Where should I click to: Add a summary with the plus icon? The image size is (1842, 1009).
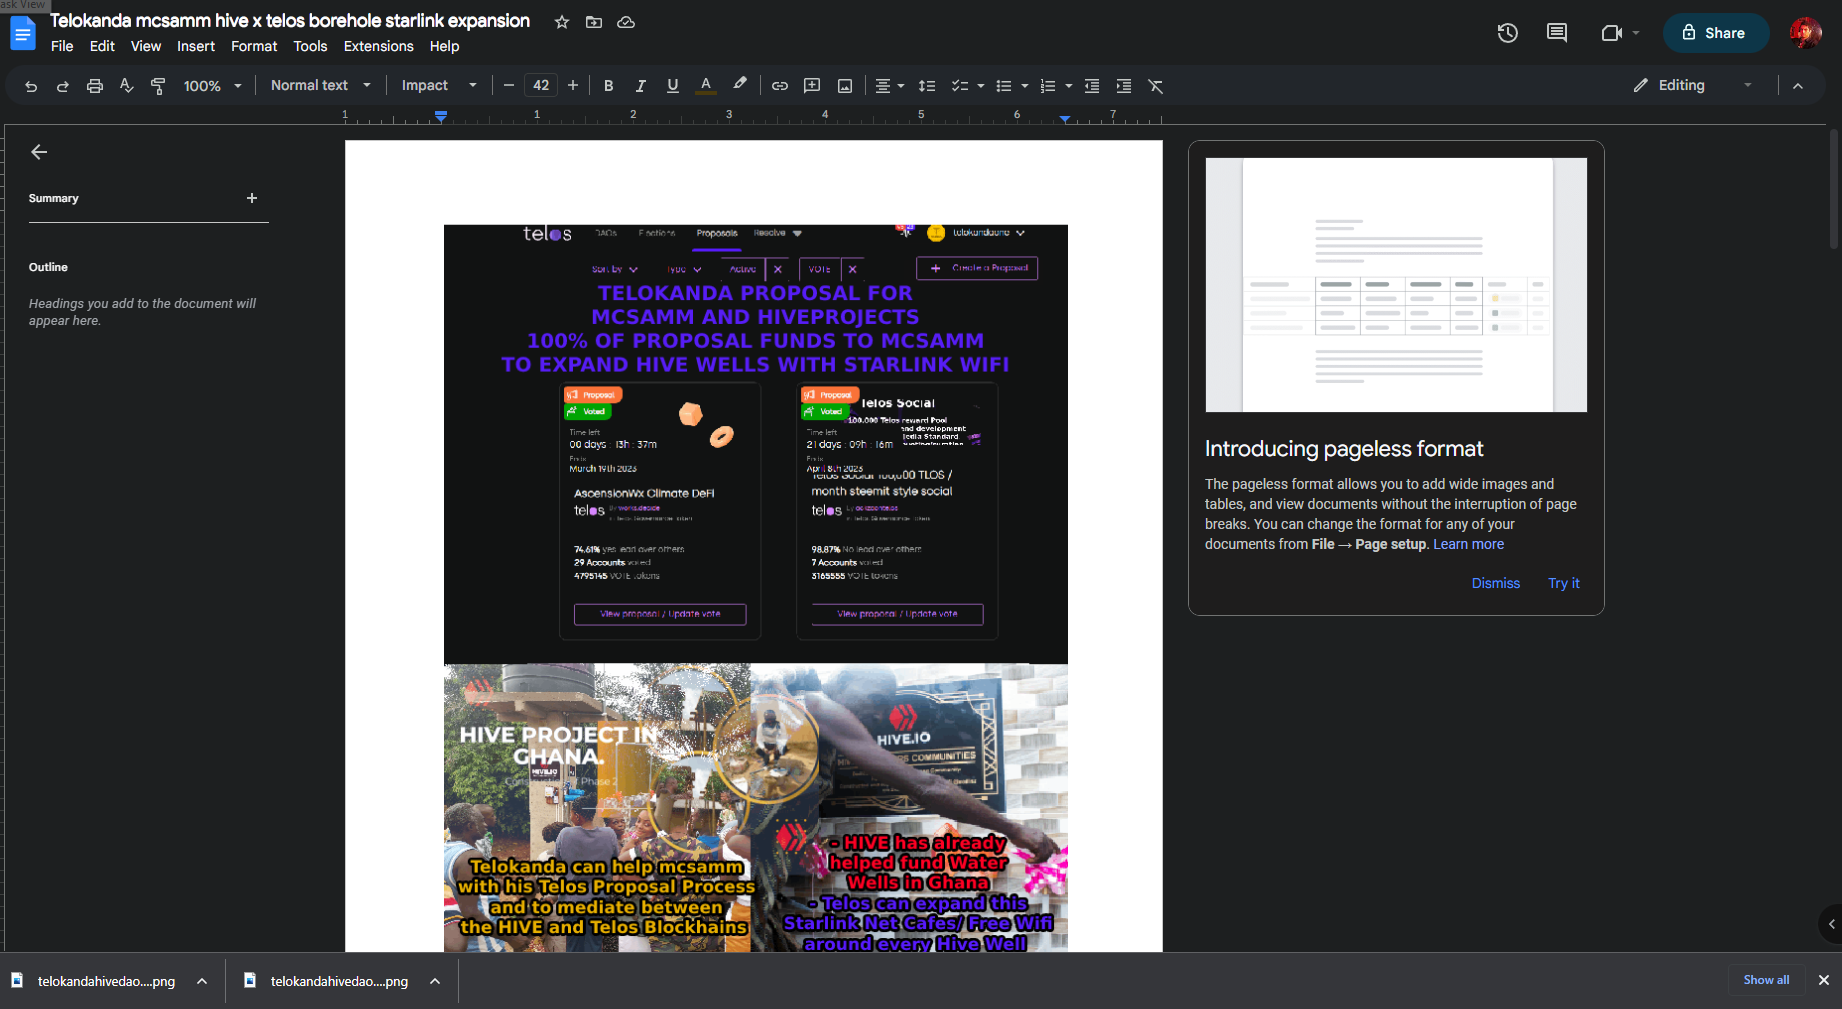252,198
